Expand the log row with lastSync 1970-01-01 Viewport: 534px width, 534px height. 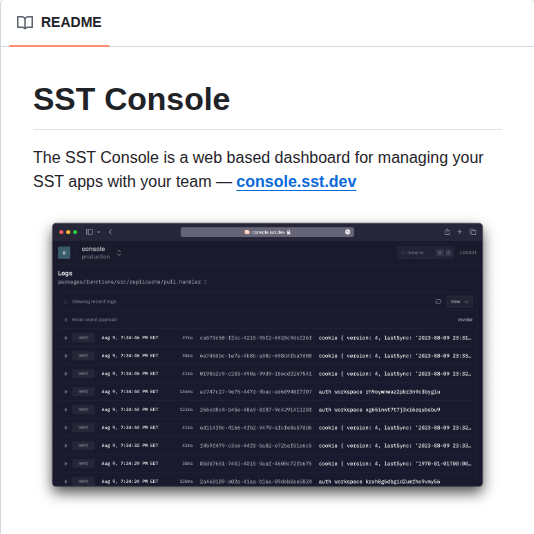pyautogui.click(x=66, y=464)
